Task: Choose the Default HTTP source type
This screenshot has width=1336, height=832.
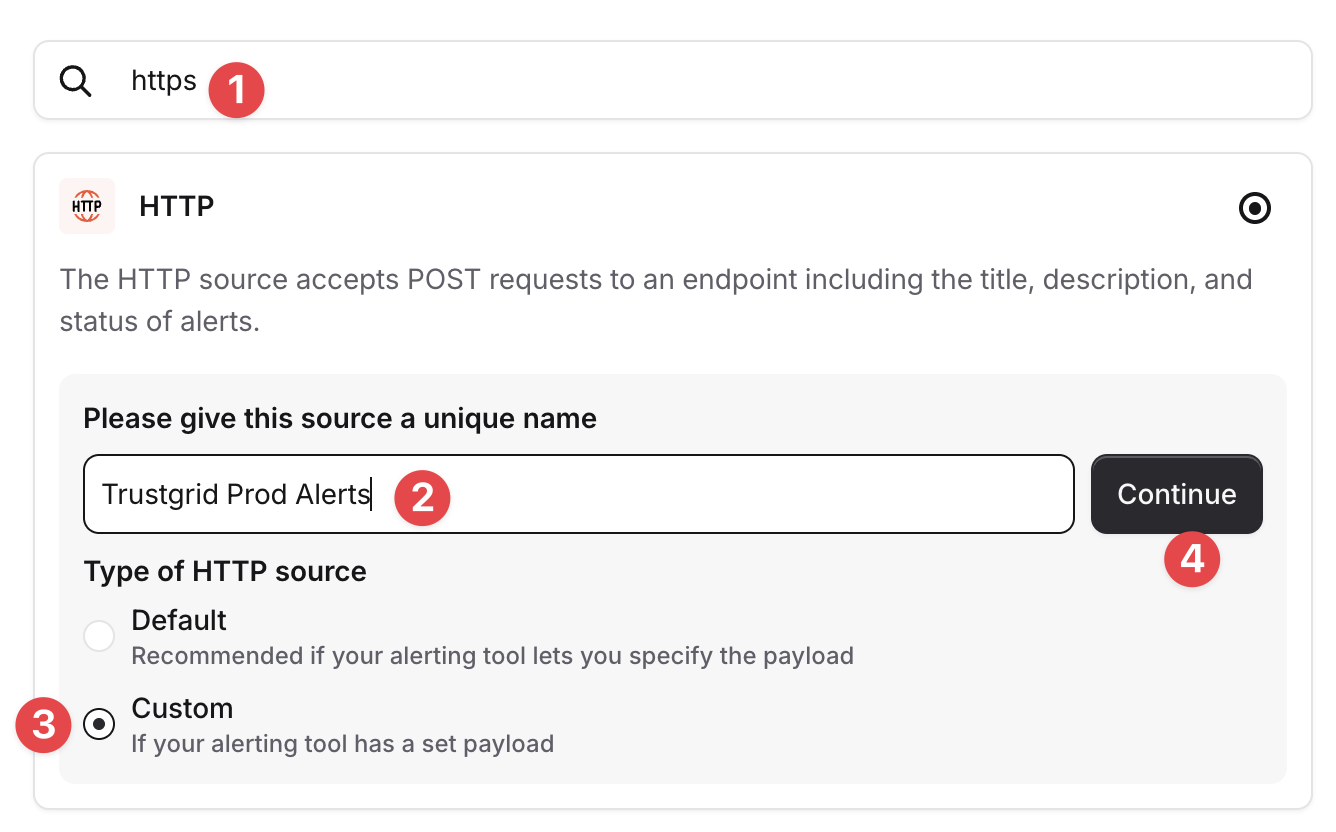Action: (x=99, y=636)
